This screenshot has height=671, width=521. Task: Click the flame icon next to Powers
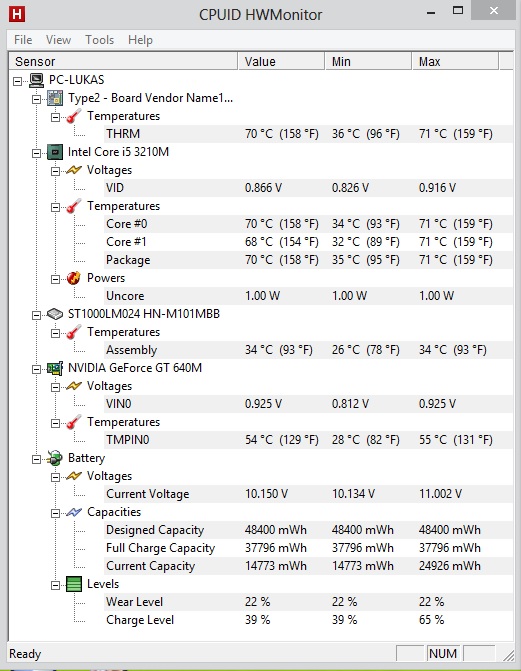point(74,278)
